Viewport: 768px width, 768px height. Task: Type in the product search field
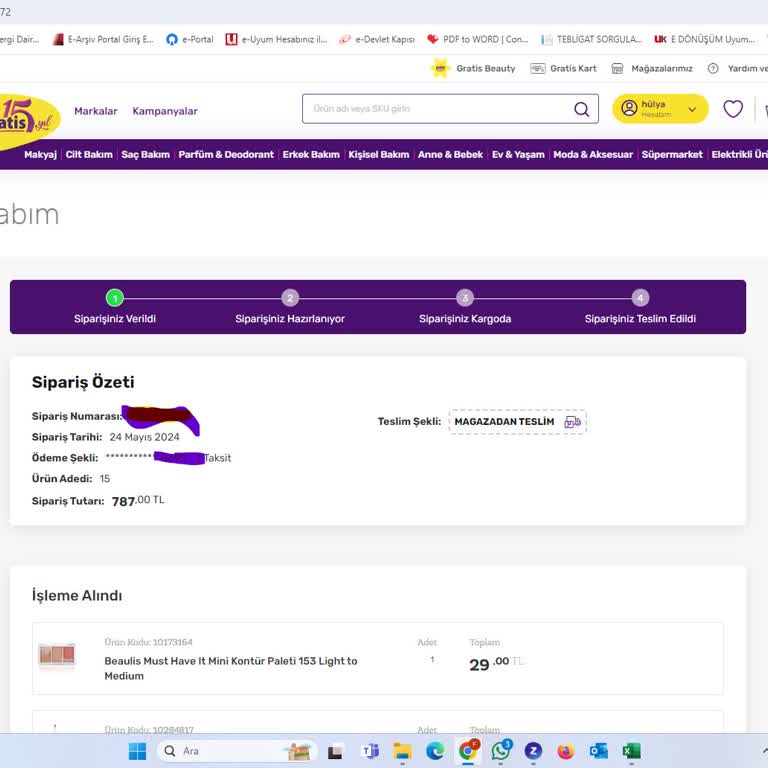[x=450, y=109]
